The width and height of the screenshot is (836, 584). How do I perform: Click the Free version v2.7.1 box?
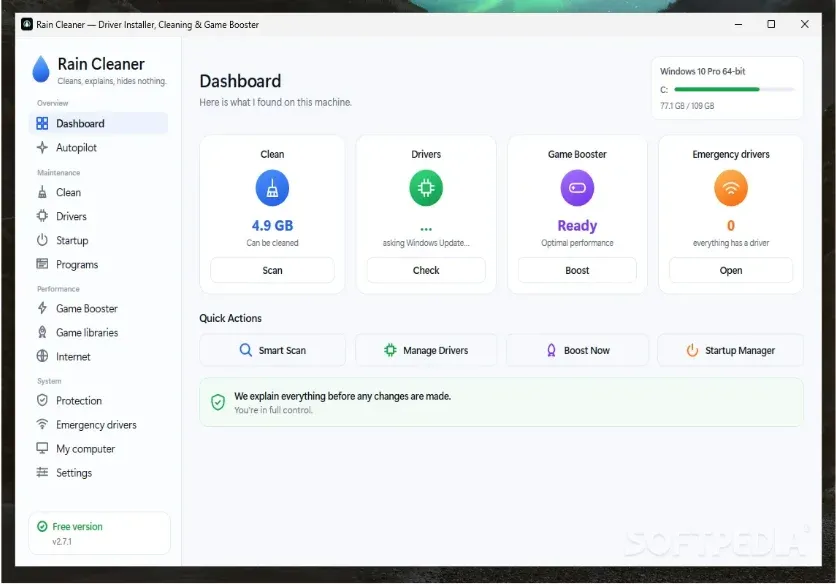pos(99,533)
